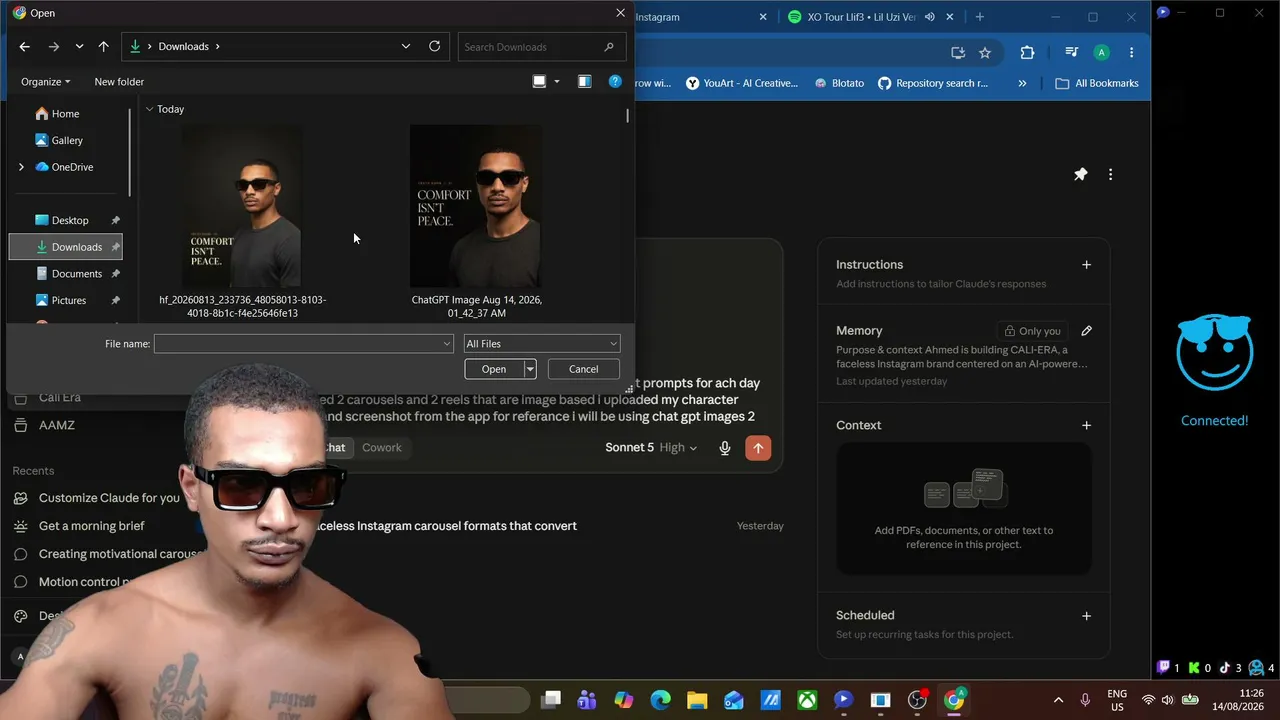
Task: Go back in the Open dialog
Action: [25, 46]
